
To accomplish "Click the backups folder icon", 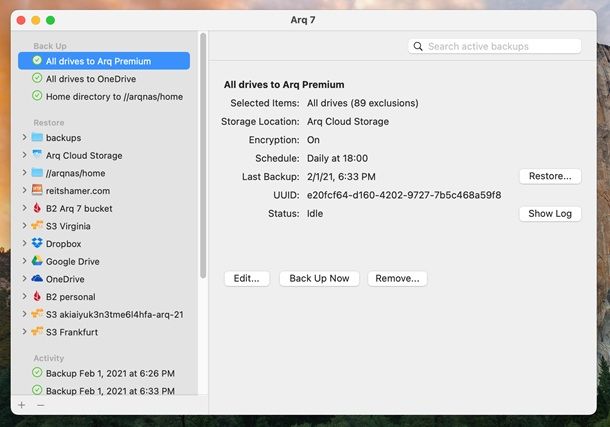I will tap(37, 137).
